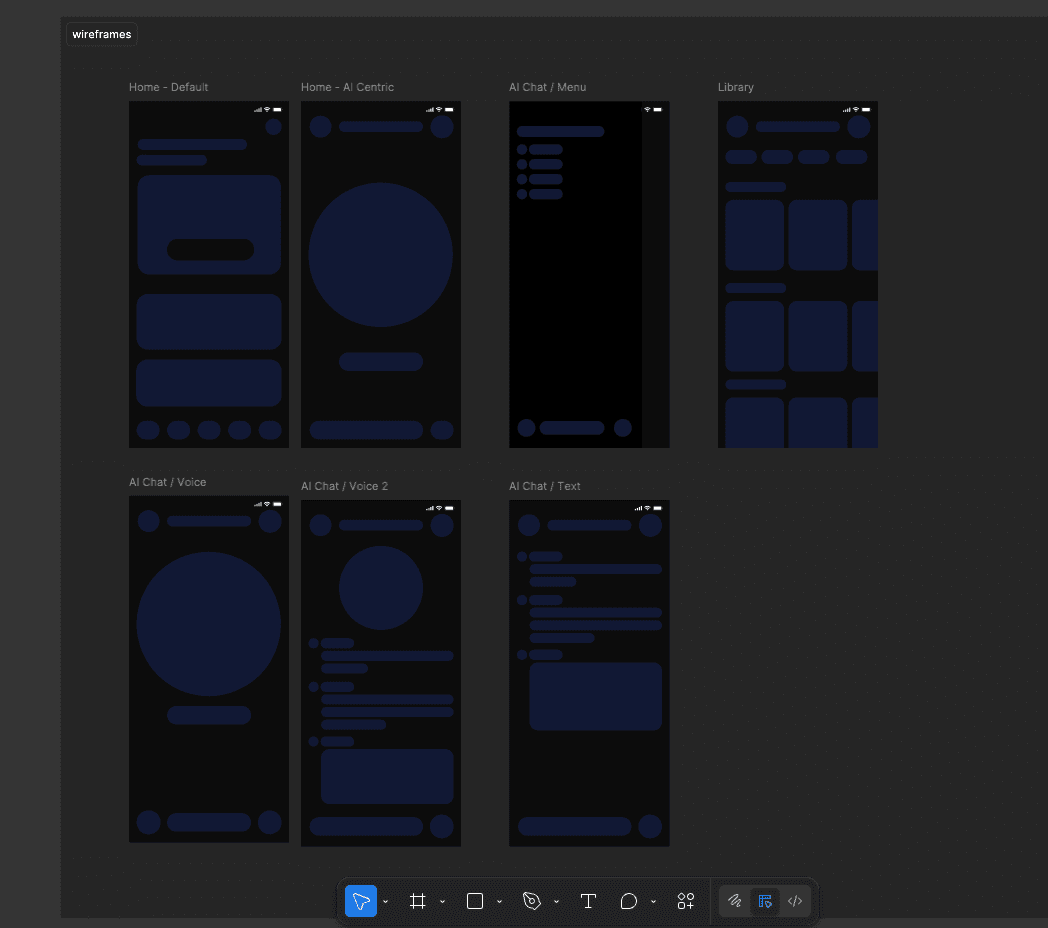Click large circle in AI Chat / Voice frame
This screenshot has height=928, width=1048.
[209, 624]
